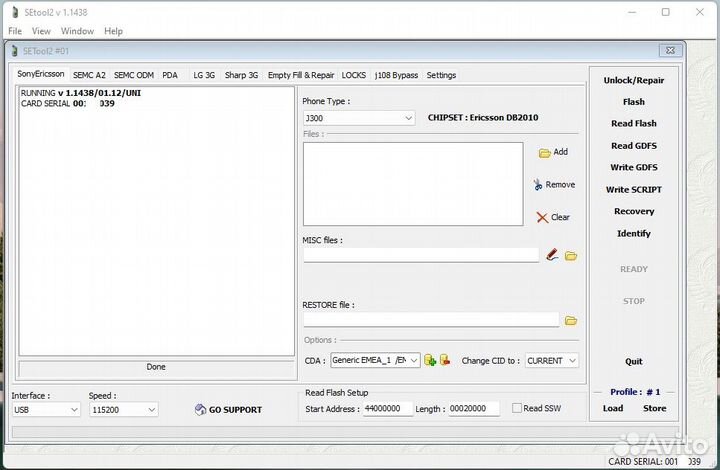This screenshot has width=720, height=470.
Task: Open the RESTORE file browse folder icon
Action: pyautogui.click(x=571, y=320)
